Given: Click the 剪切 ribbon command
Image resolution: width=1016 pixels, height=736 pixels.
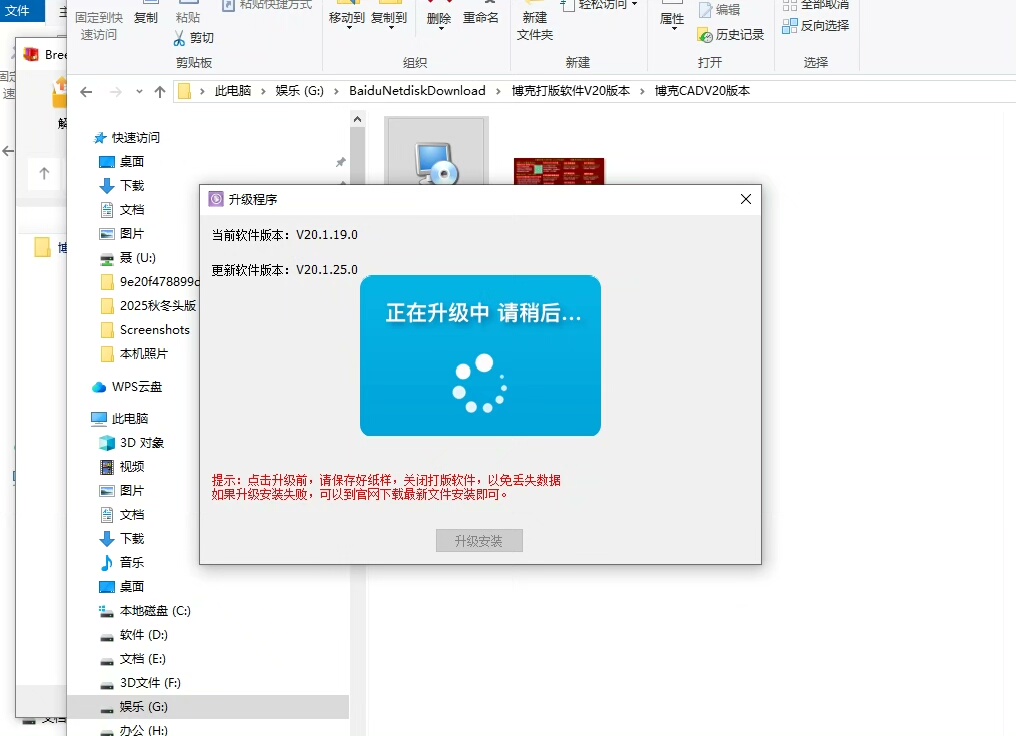Looking at the screenshot, I should pos(194,38).
